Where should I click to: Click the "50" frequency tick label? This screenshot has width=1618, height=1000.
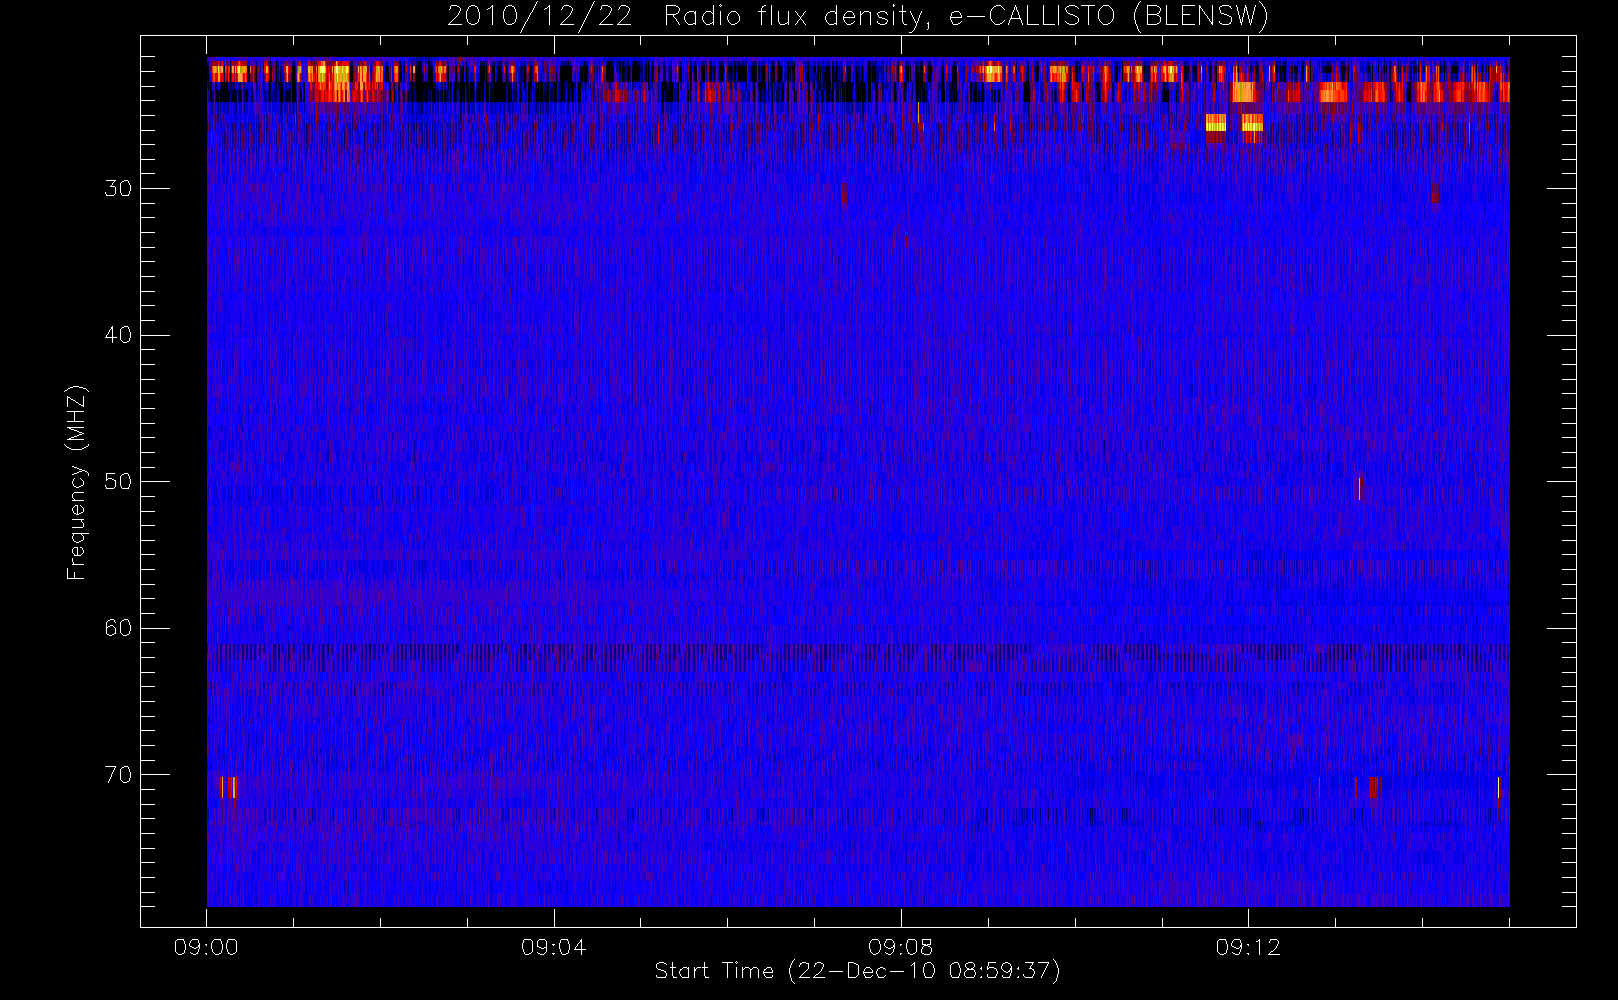point(118,482)
